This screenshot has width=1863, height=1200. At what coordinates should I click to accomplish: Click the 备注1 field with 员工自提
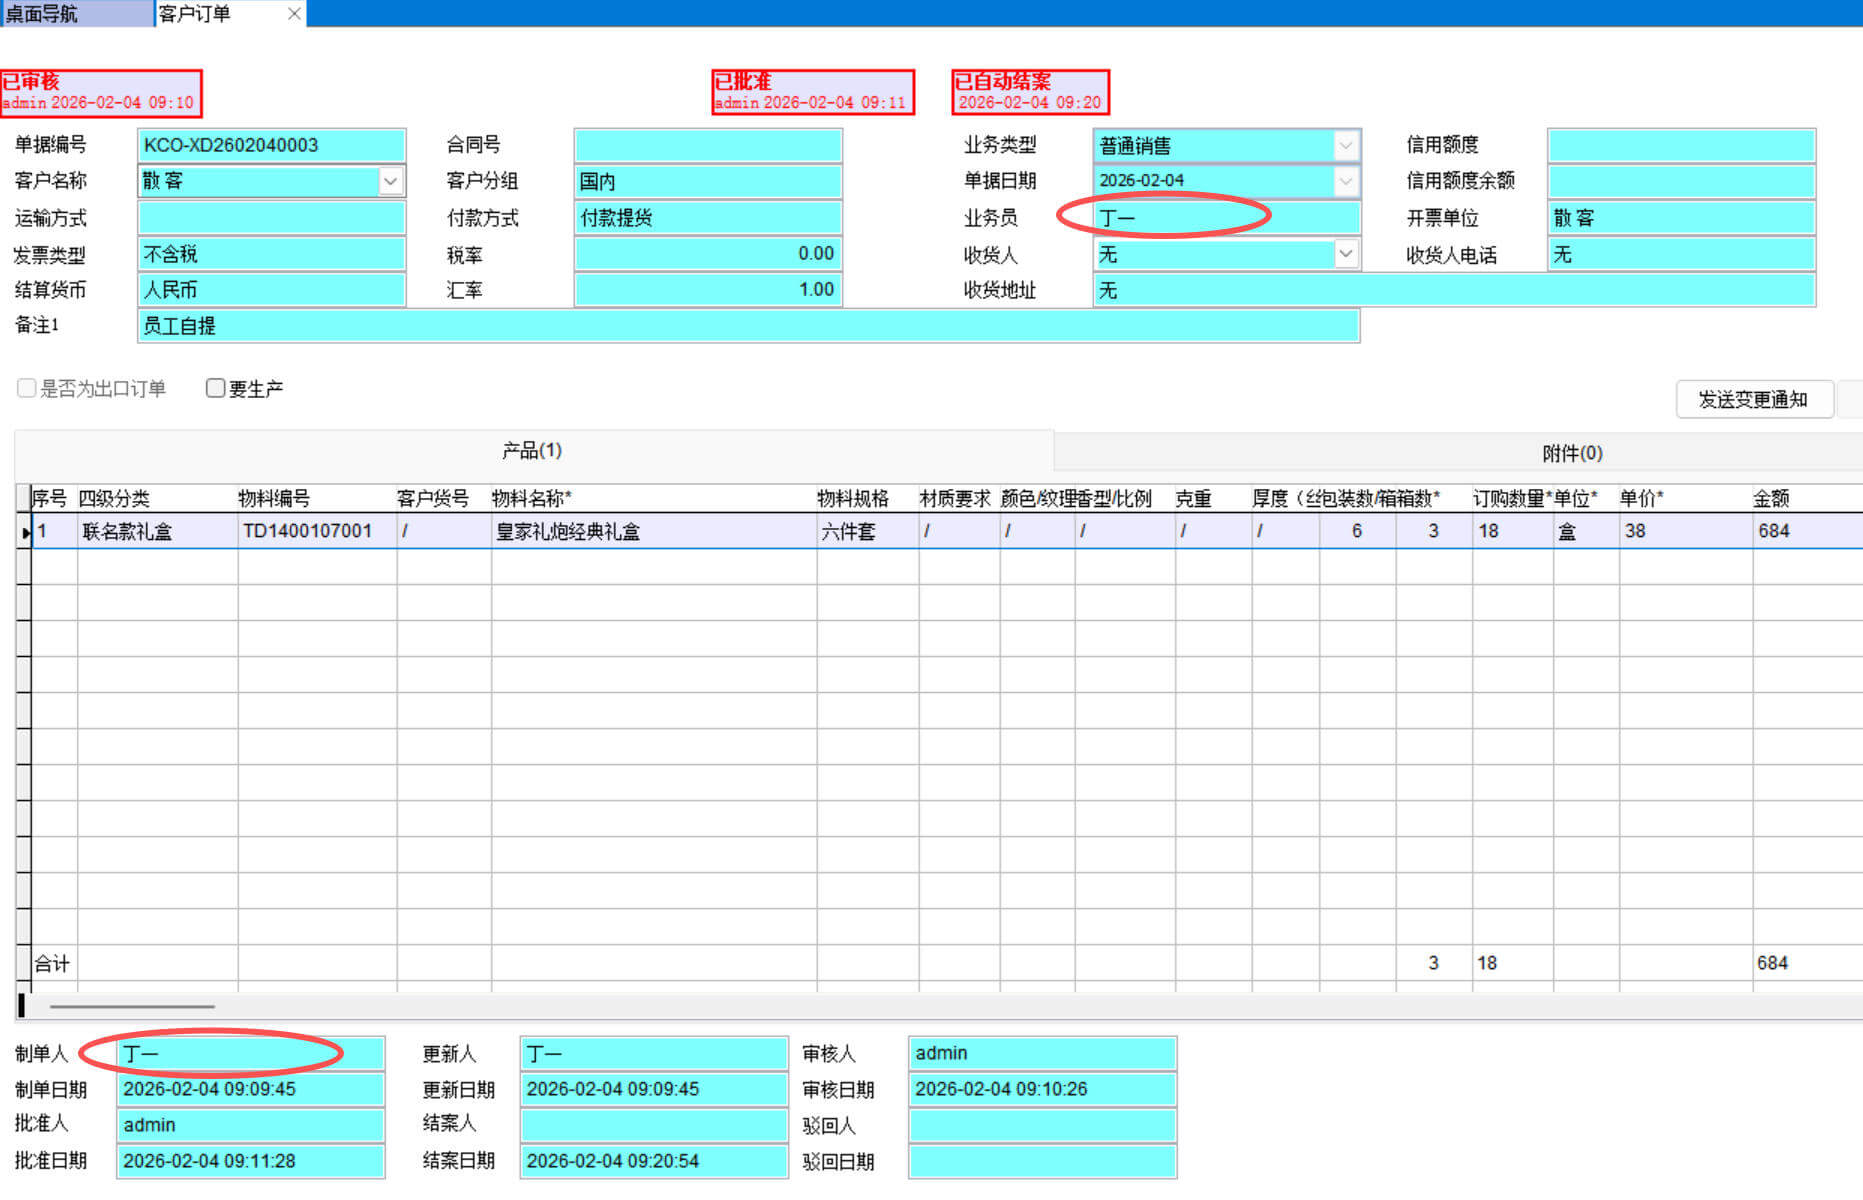click(x=747, y=326)
